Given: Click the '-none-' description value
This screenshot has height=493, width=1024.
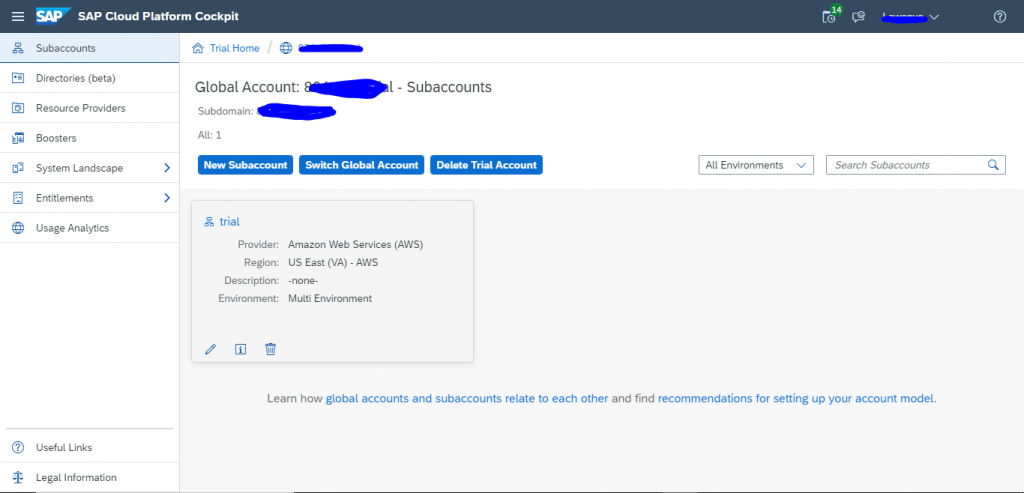Looking at the screenshot, I should tap(303, 281).
